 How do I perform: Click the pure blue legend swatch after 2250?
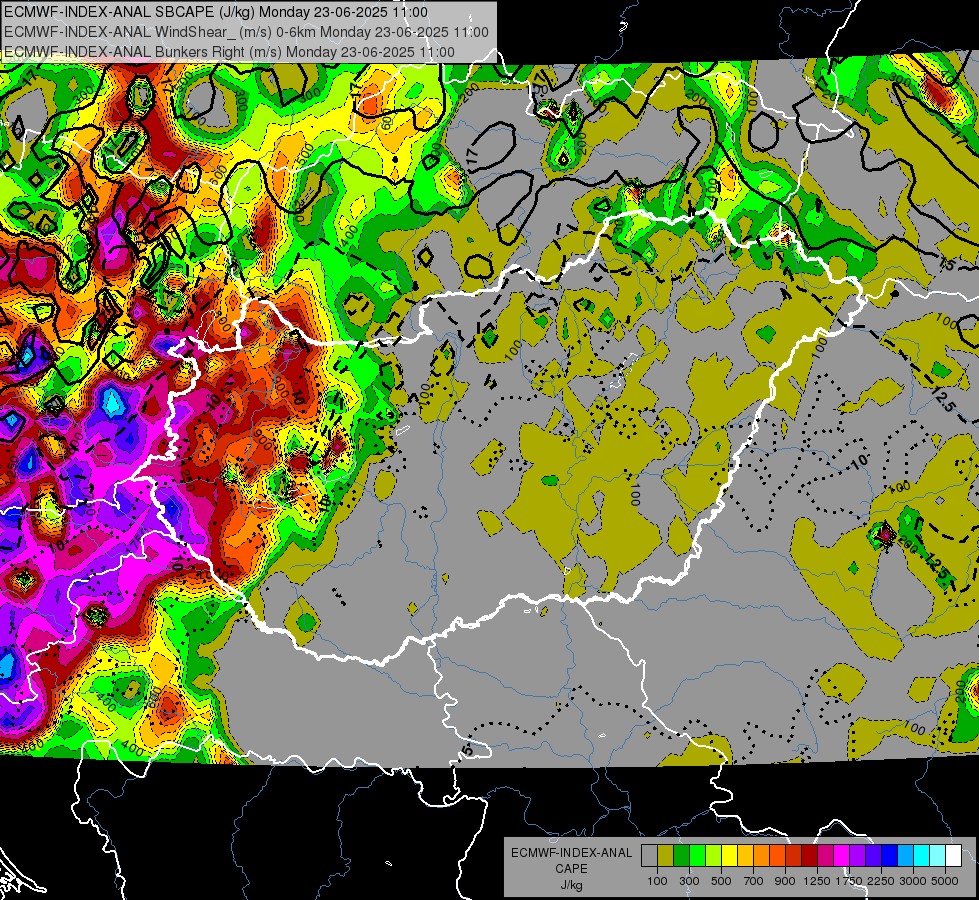pyautogui.click(x=890, y=855)
